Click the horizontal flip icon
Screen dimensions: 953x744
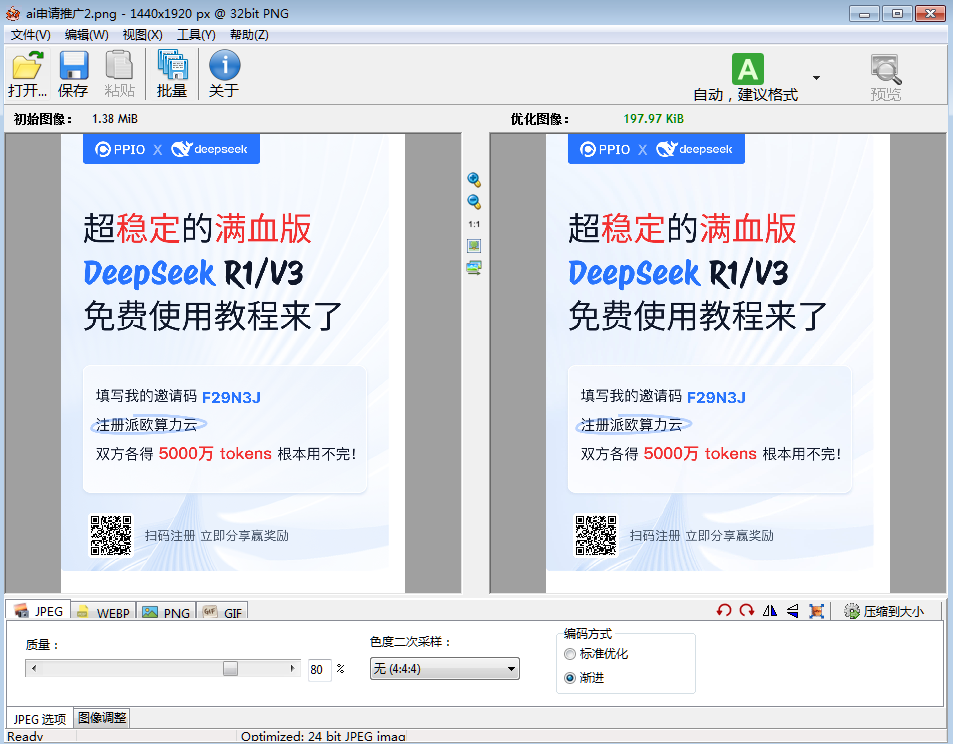[x=768, y=610]
